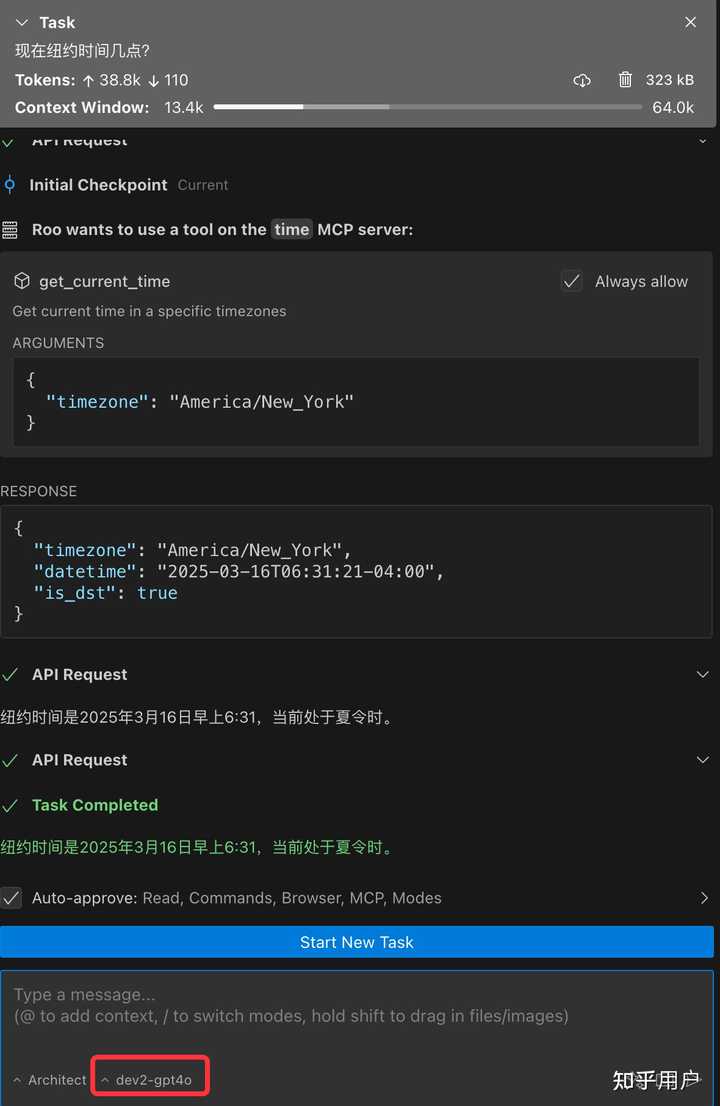
Task: Toggle the Auto-approve checkbox
Action: point(13,898)
